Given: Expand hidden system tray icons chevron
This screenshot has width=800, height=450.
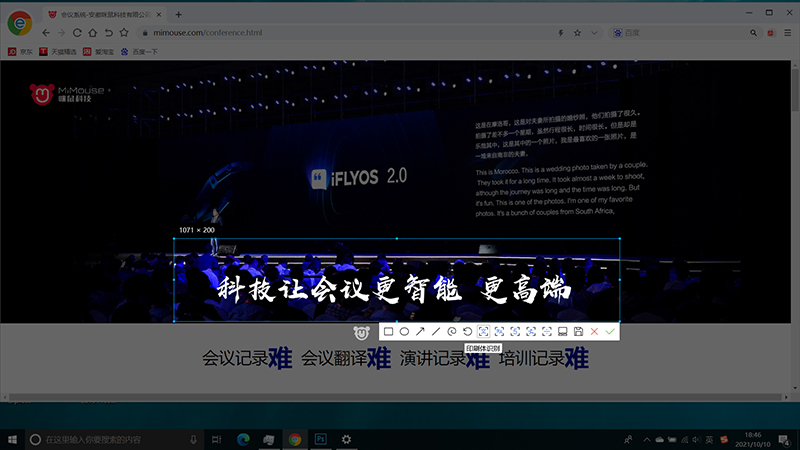Looking at the screenshot, I should click(647, 440).
